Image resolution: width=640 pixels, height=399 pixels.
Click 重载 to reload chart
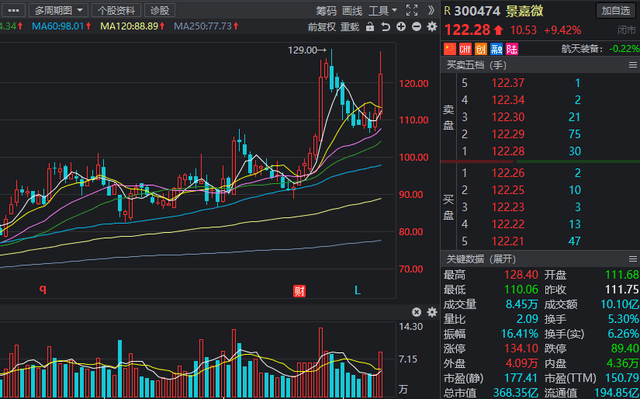[x=350, y=27]
